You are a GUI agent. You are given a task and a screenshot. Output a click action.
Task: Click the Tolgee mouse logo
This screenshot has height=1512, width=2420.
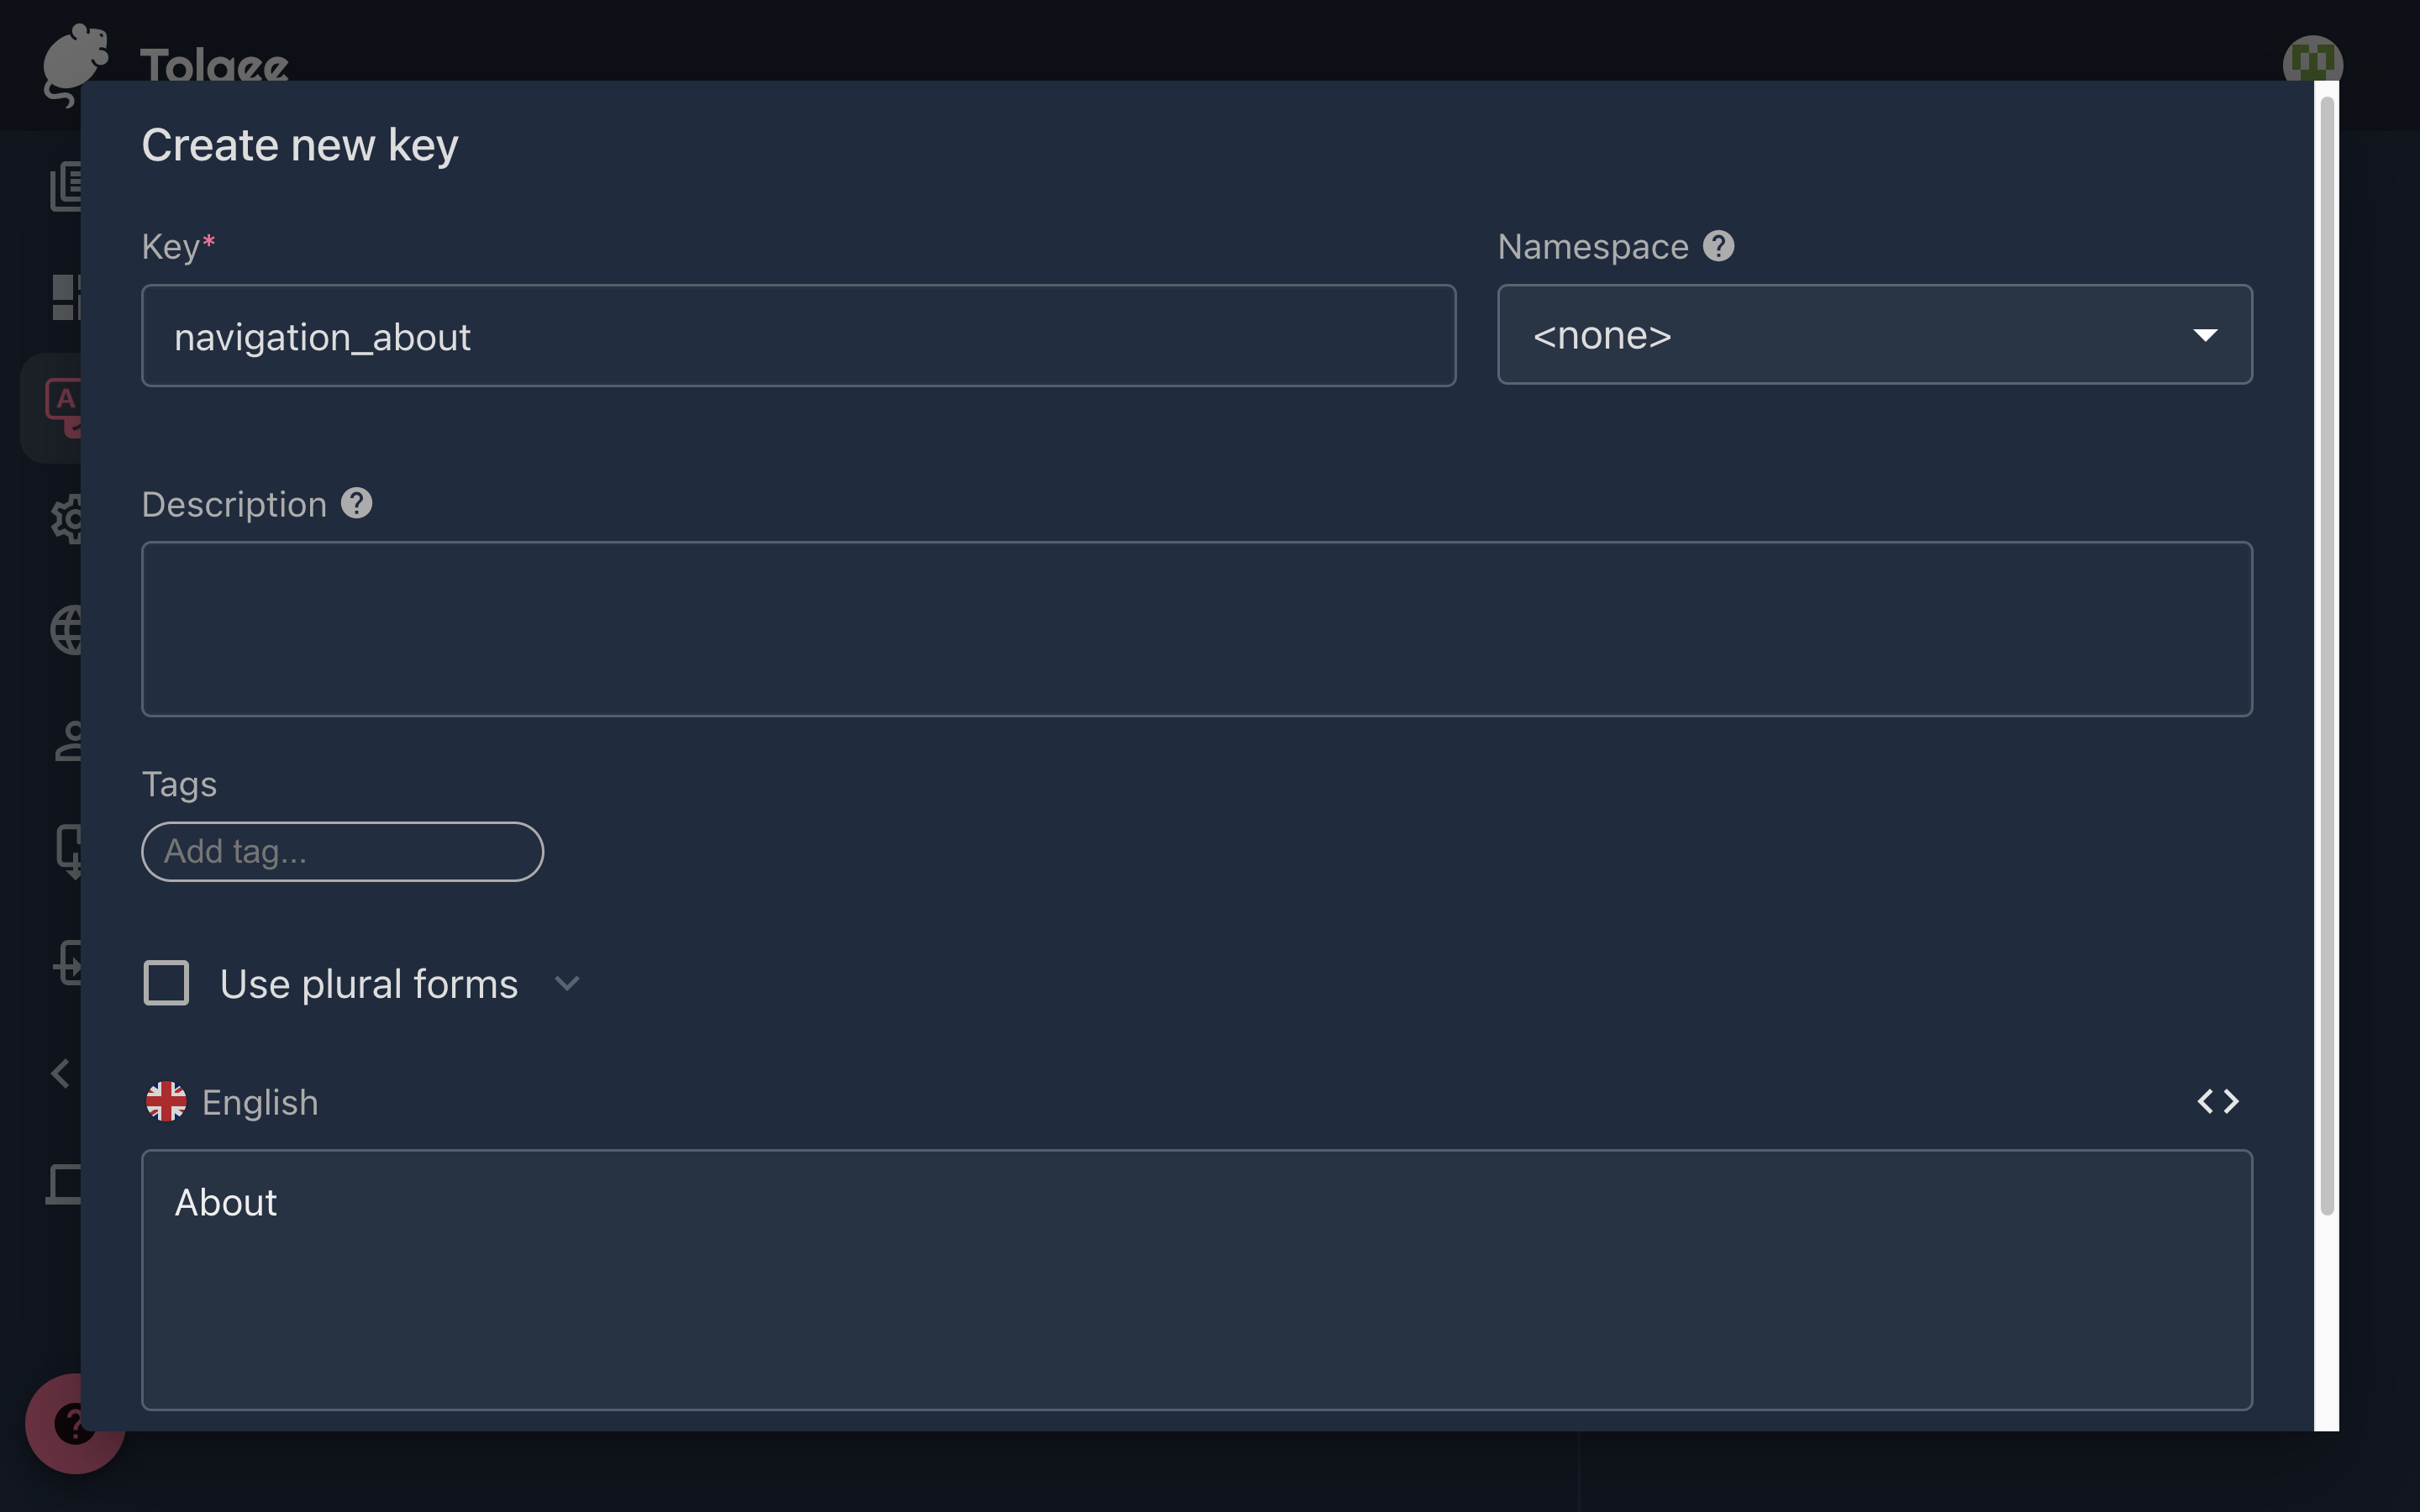[75, 62]
